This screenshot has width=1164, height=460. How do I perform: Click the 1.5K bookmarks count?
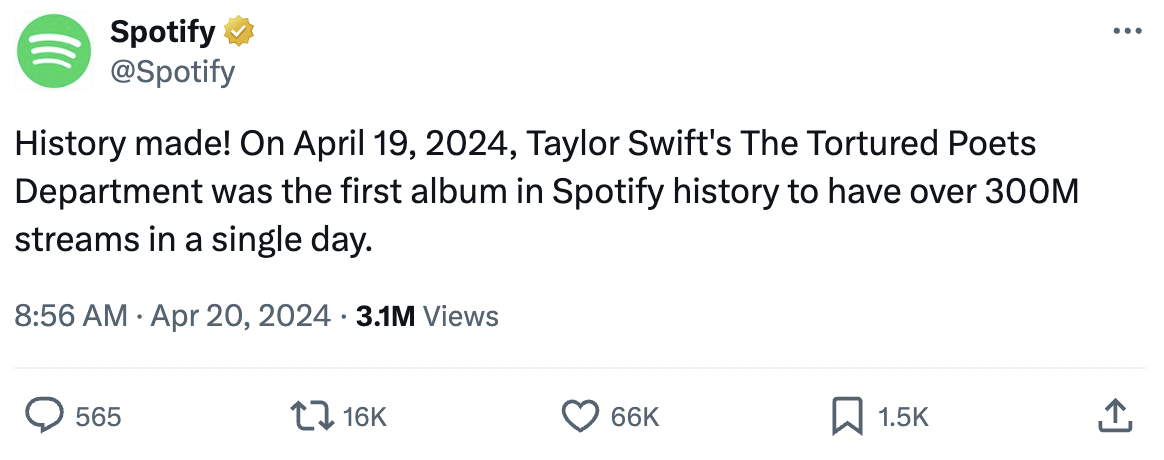903,417
